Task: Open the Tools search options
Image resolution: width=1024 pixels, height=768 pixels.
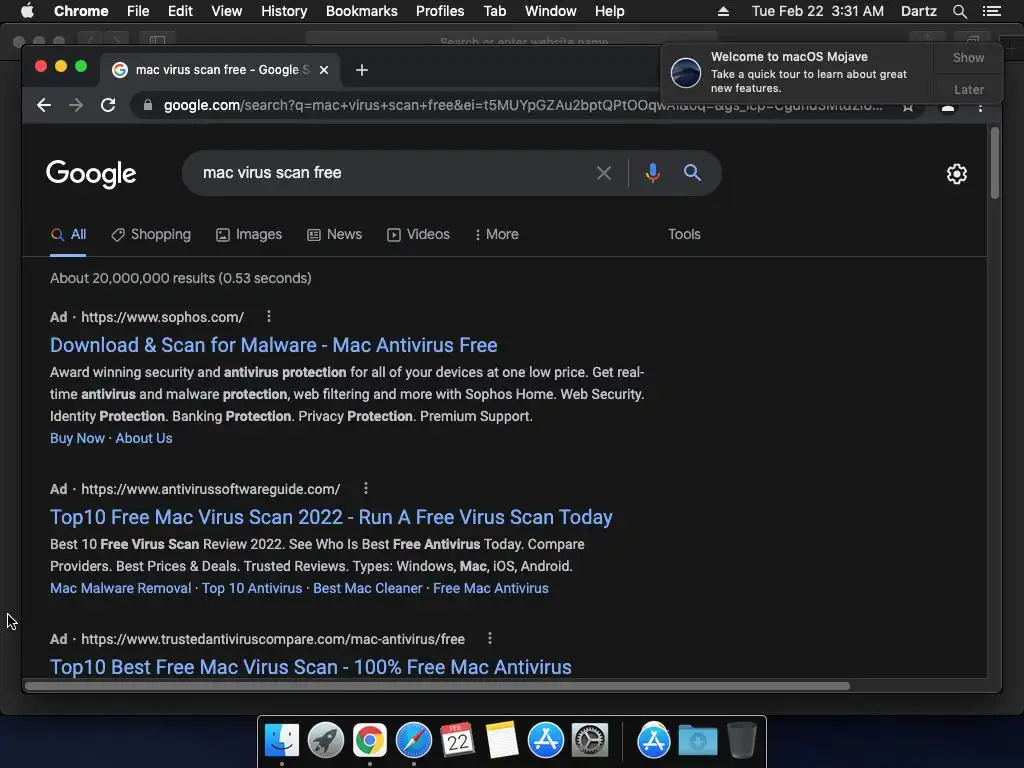Action: 684,234
